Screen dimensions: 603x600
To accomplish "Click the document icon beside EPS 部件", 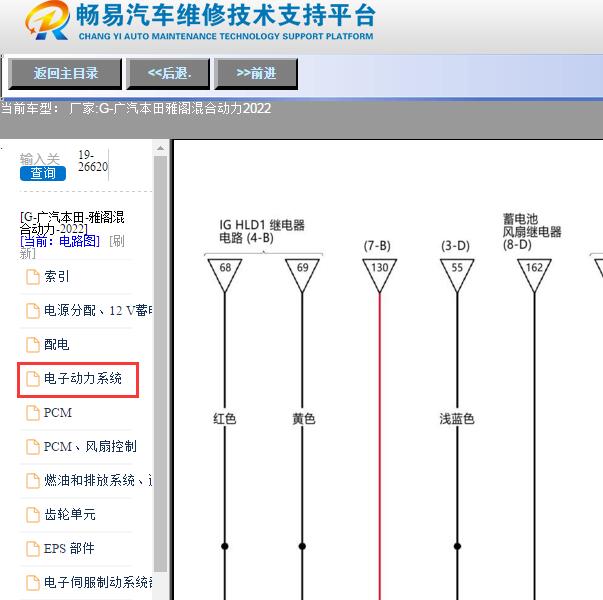I will (x=33, y=549).
